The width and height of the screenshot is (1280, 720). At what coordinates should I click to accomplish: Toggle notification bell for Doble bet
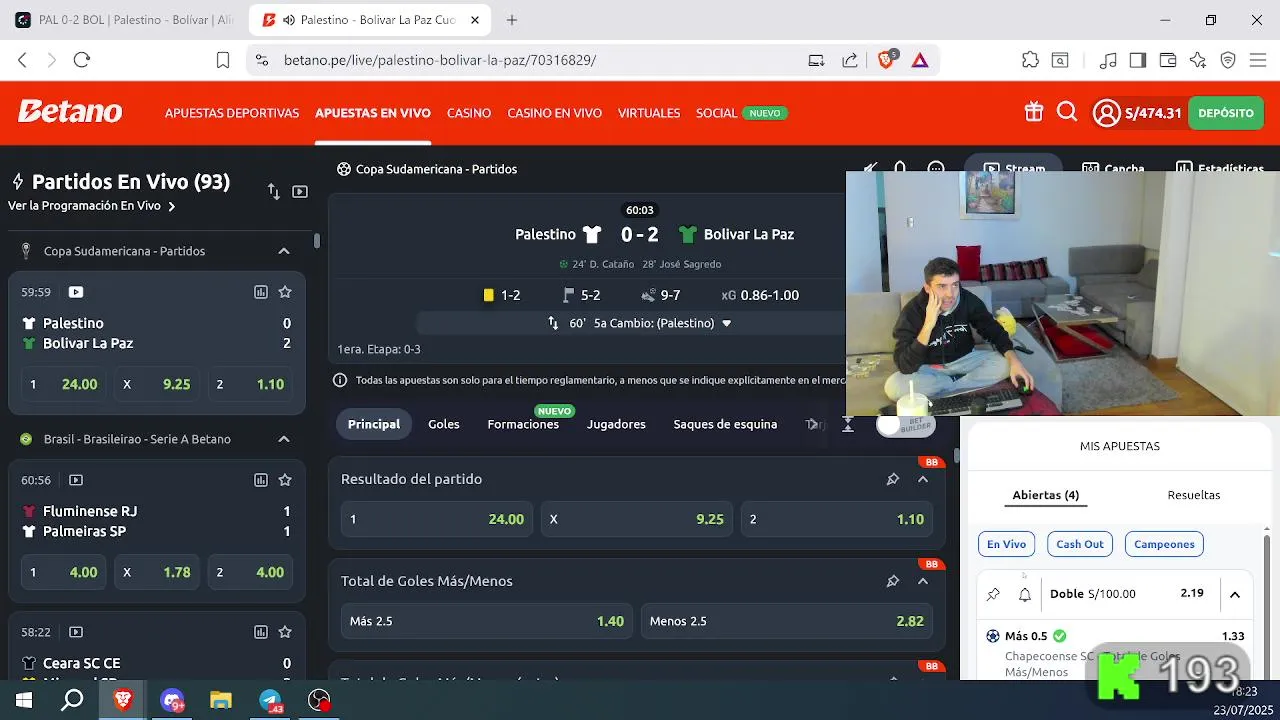pos(1025,594)
